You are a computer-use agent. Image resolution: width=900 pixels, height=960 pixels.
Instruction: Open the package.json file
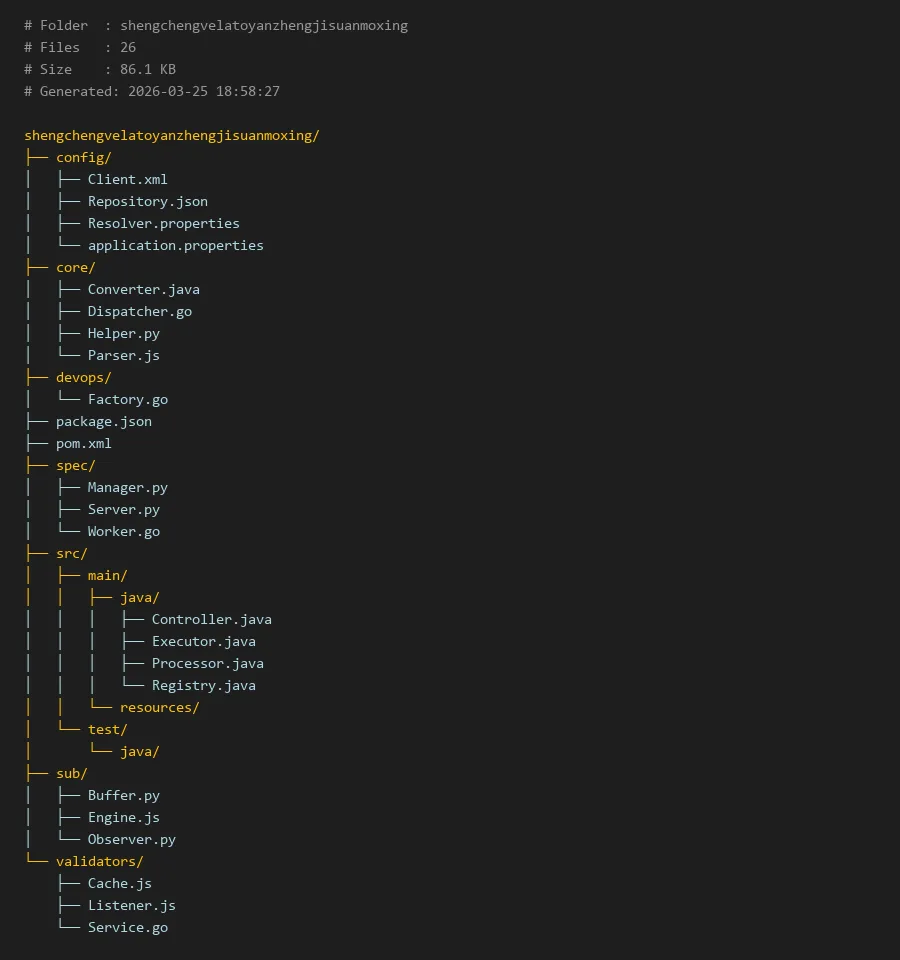coord(103,421)
